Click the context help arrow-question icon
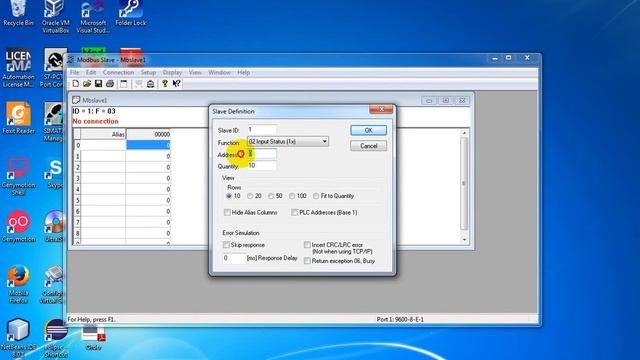The image size is (640, 360). [176, 84]
